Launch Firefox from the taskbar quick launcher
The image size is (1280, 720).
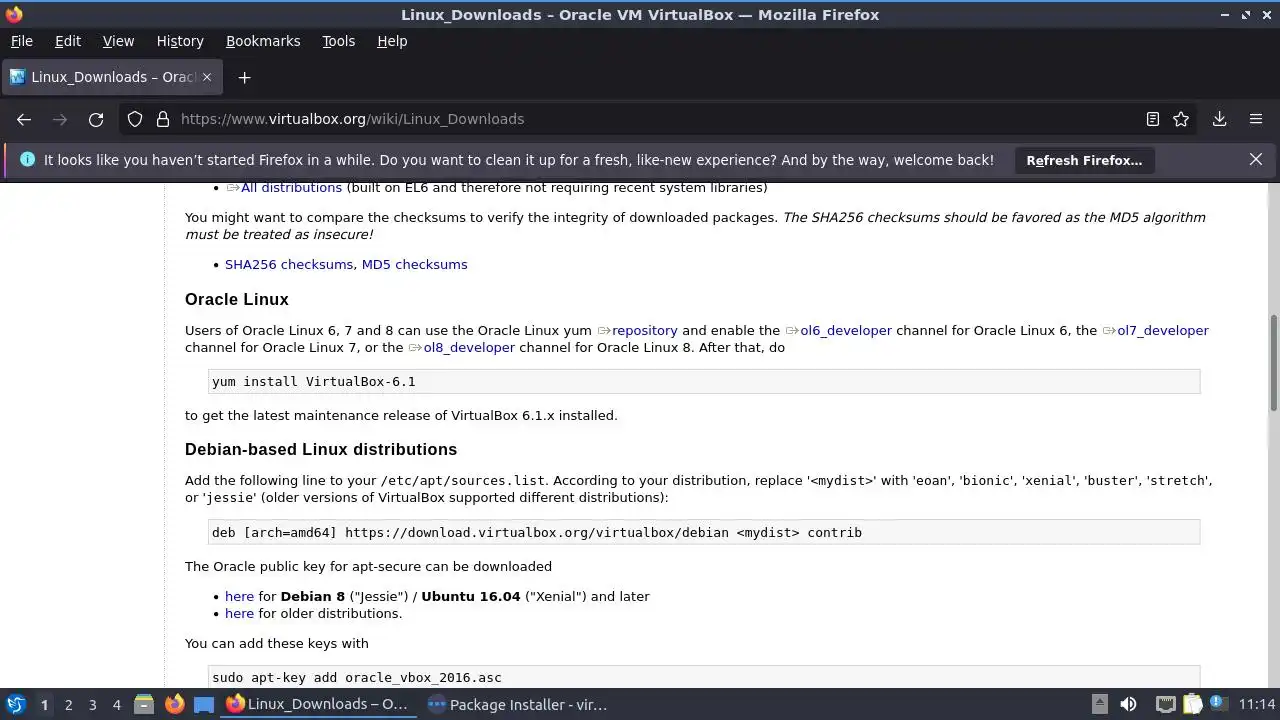(174, 704)
